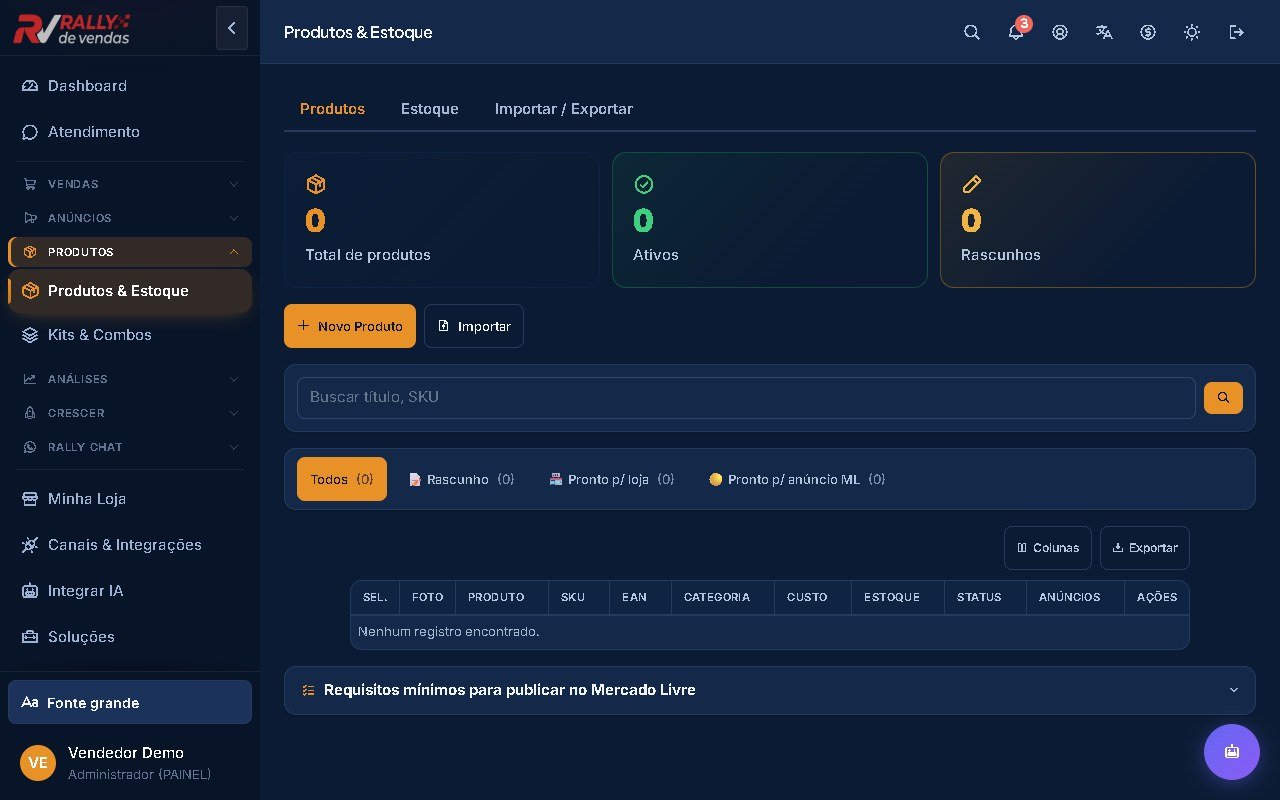
Task: Open the Colunas button
Action: click(1048, 548)
